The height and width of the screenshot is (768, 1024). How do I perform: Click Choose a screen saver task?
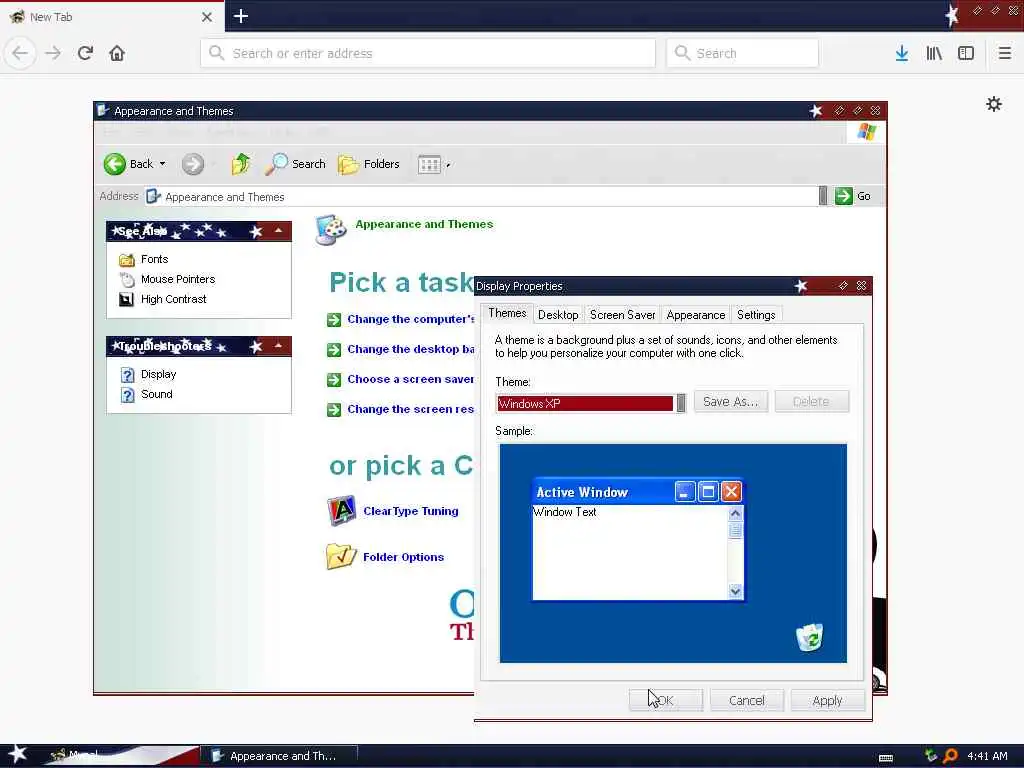pyautogui.click(x=410, y=379)
